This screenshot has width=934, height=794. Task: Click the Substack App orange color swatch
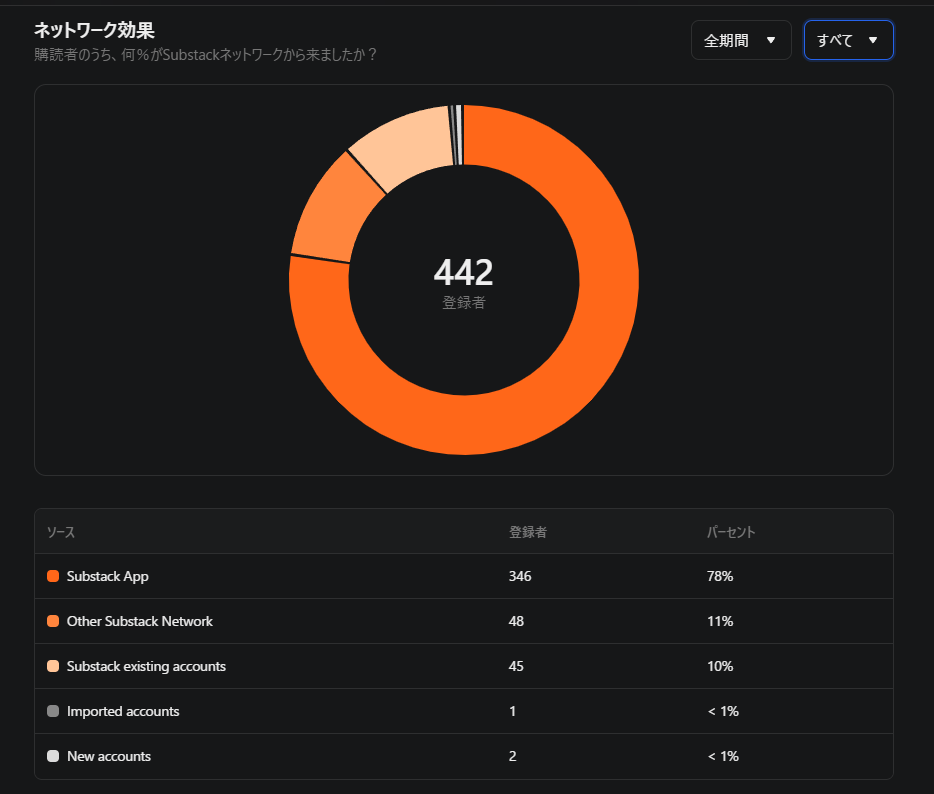click(x=53, y=576)
